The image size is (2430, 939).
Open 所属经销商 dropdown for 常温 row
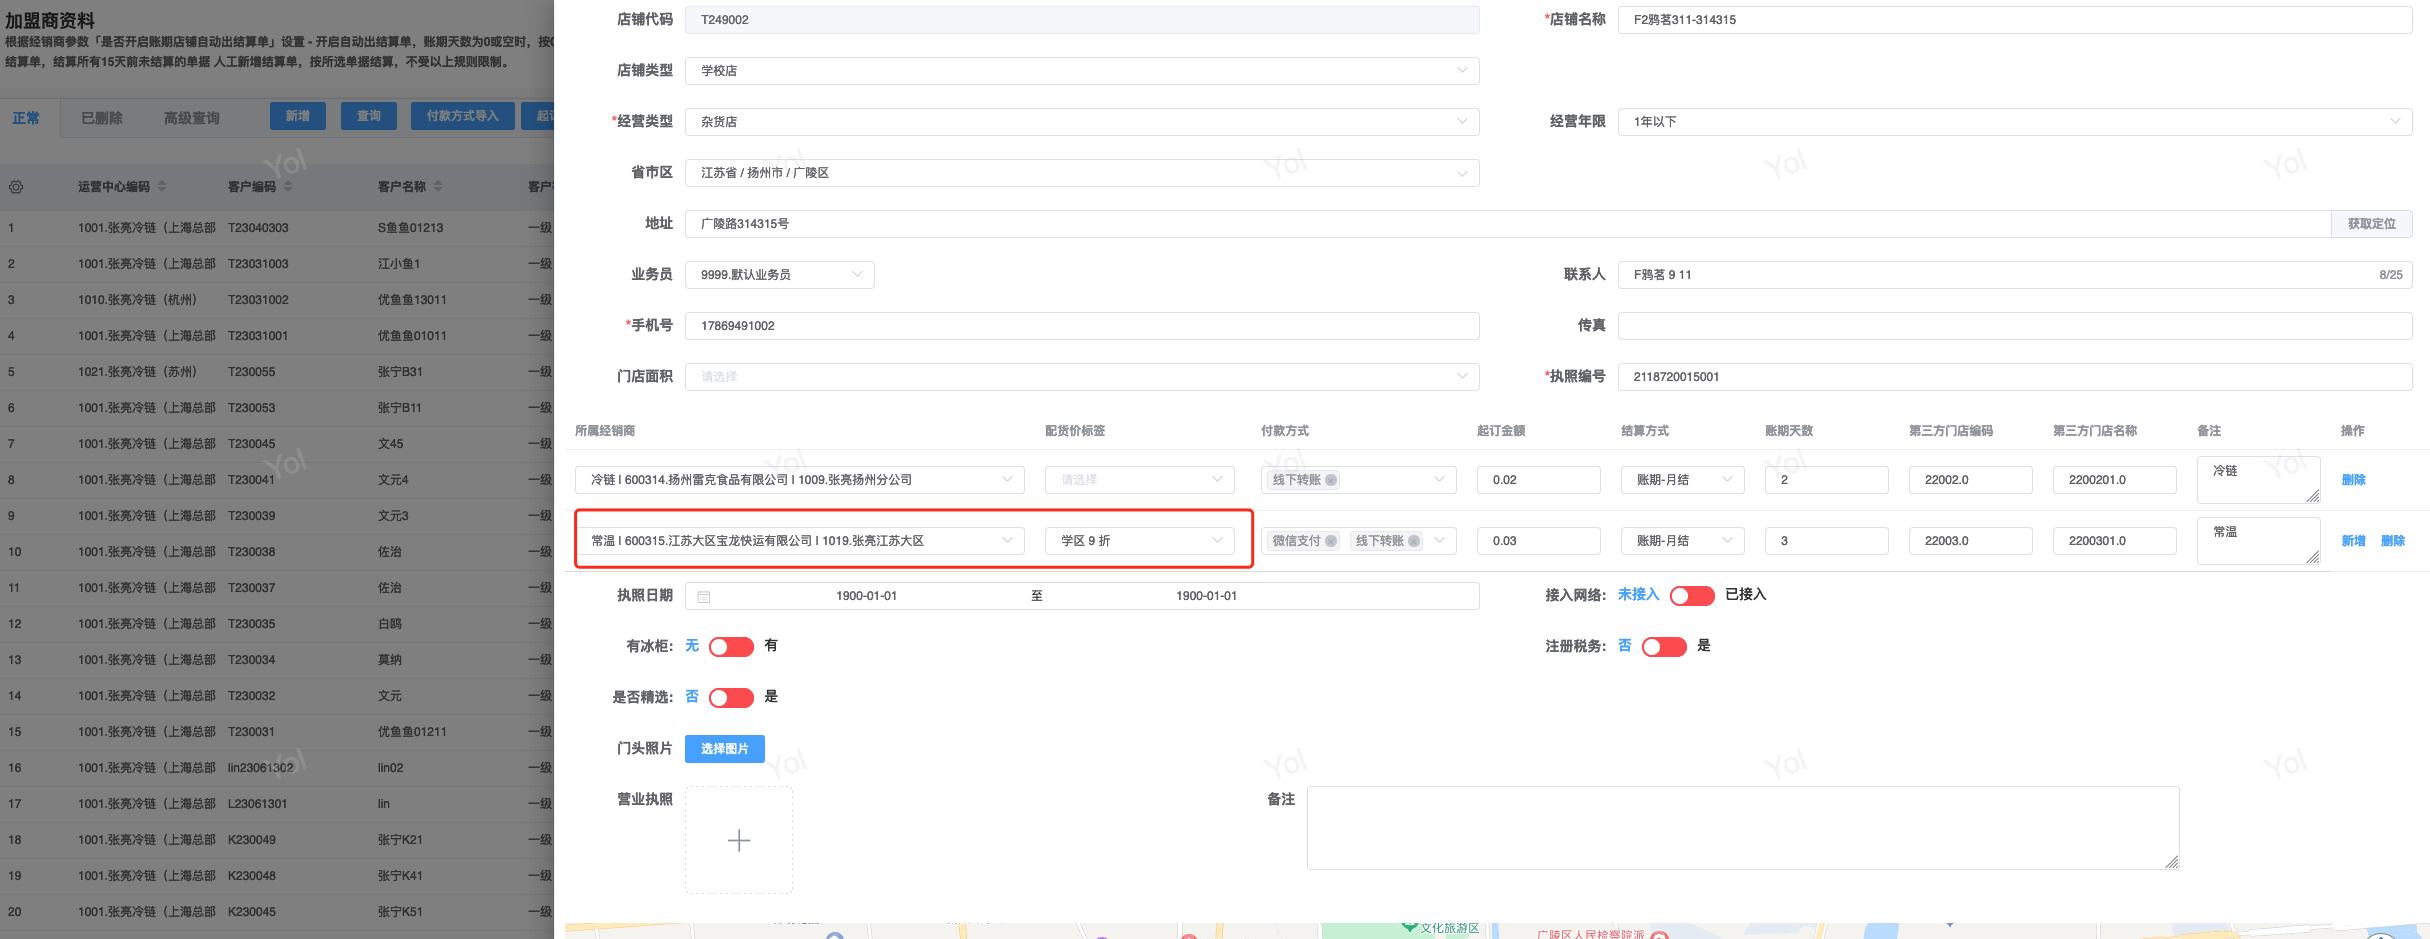[x=800, y=541]
